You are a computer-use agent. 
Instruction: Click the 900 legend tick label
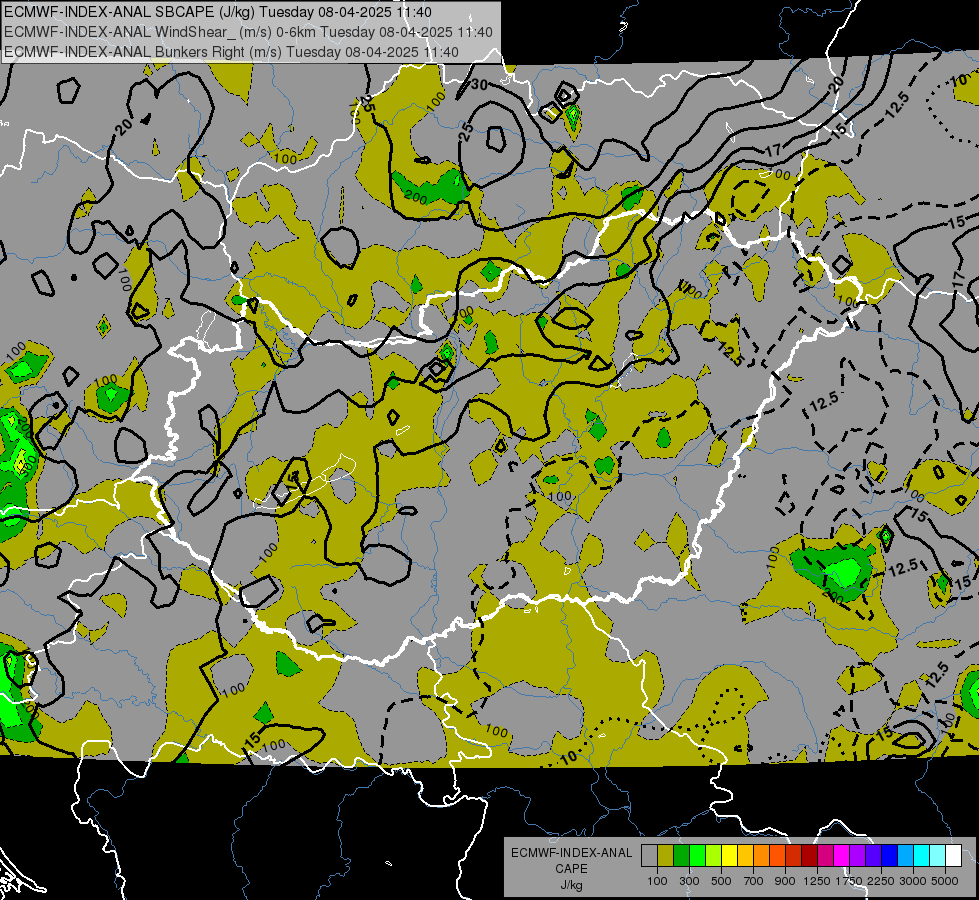(x=785, y=881)
